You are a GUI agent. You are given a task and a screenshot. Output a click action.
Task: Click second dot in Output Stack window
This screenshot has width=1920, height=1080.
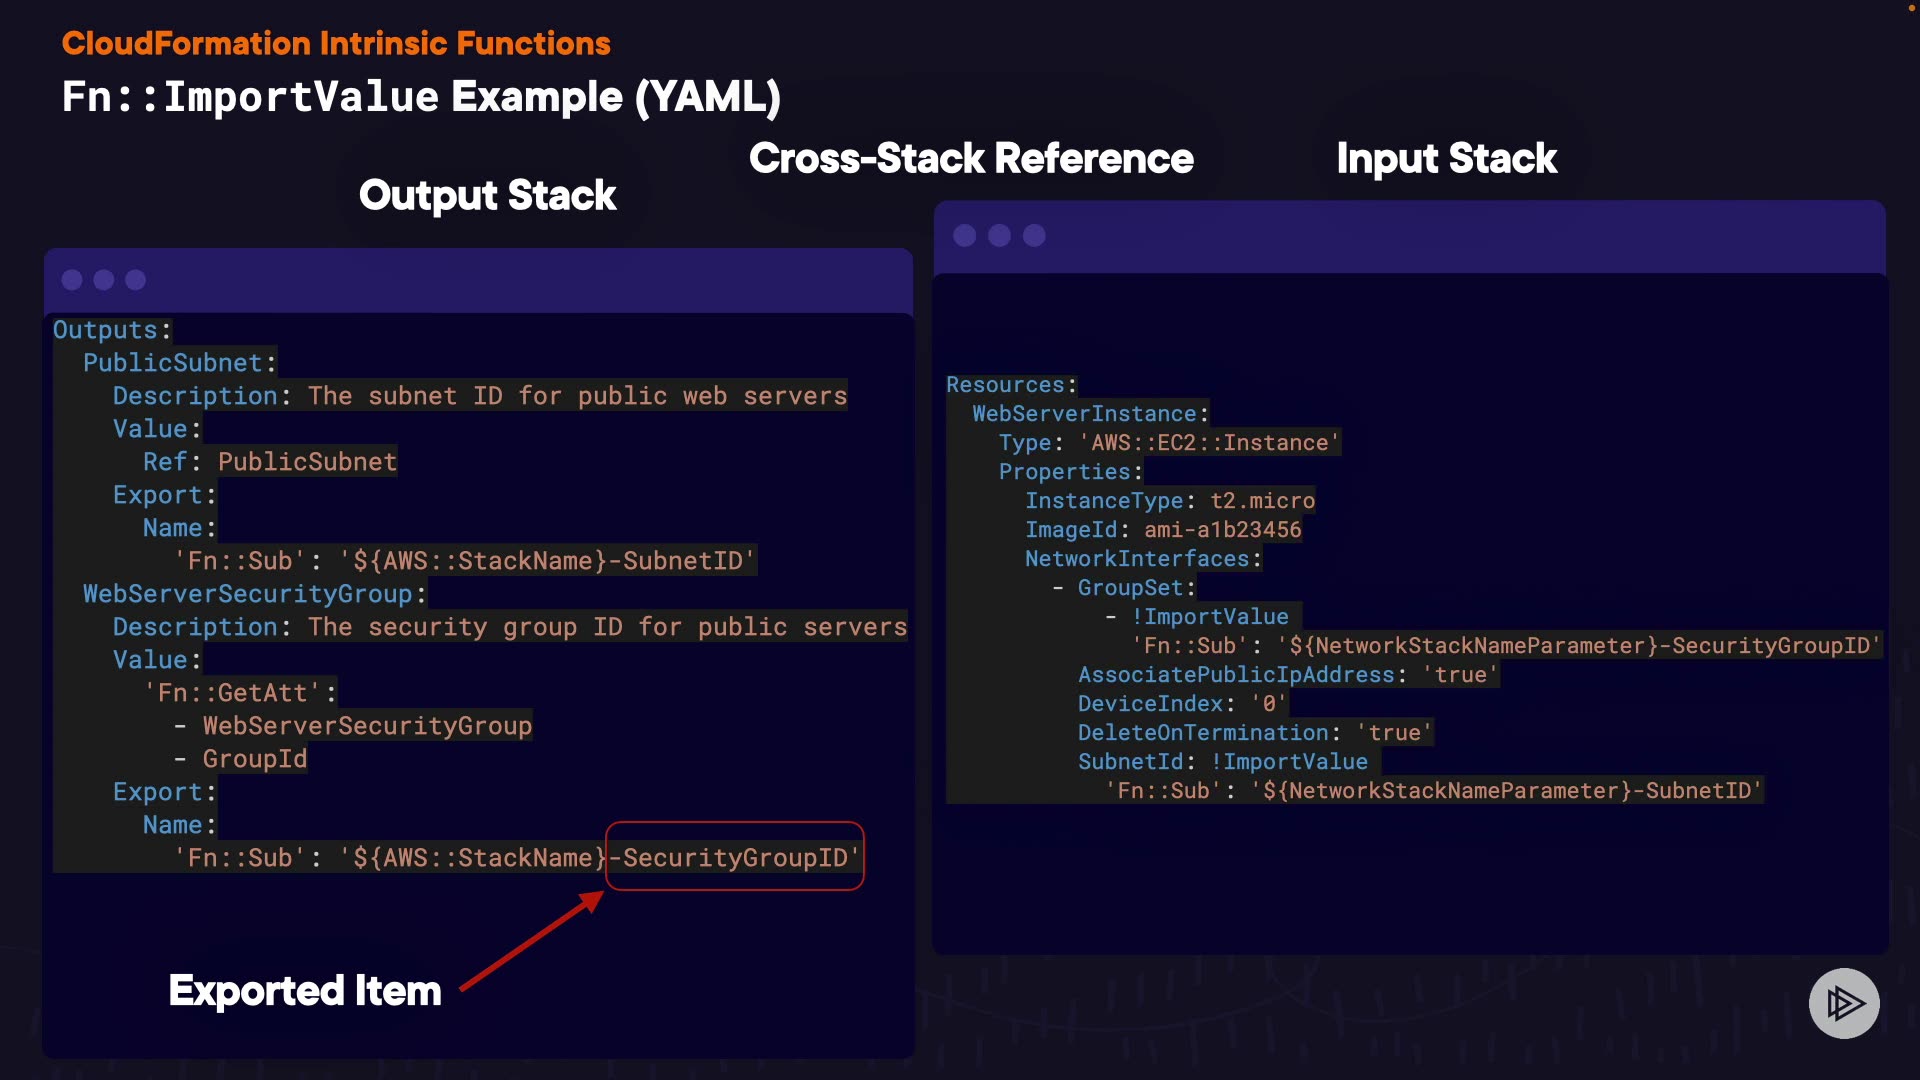click(104, 280)
